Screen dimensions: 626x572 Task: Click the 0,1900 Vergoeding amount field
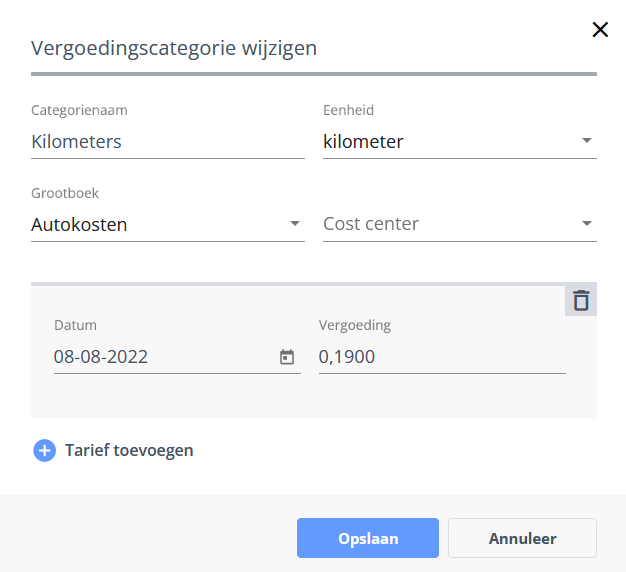(x=442, y=357)
